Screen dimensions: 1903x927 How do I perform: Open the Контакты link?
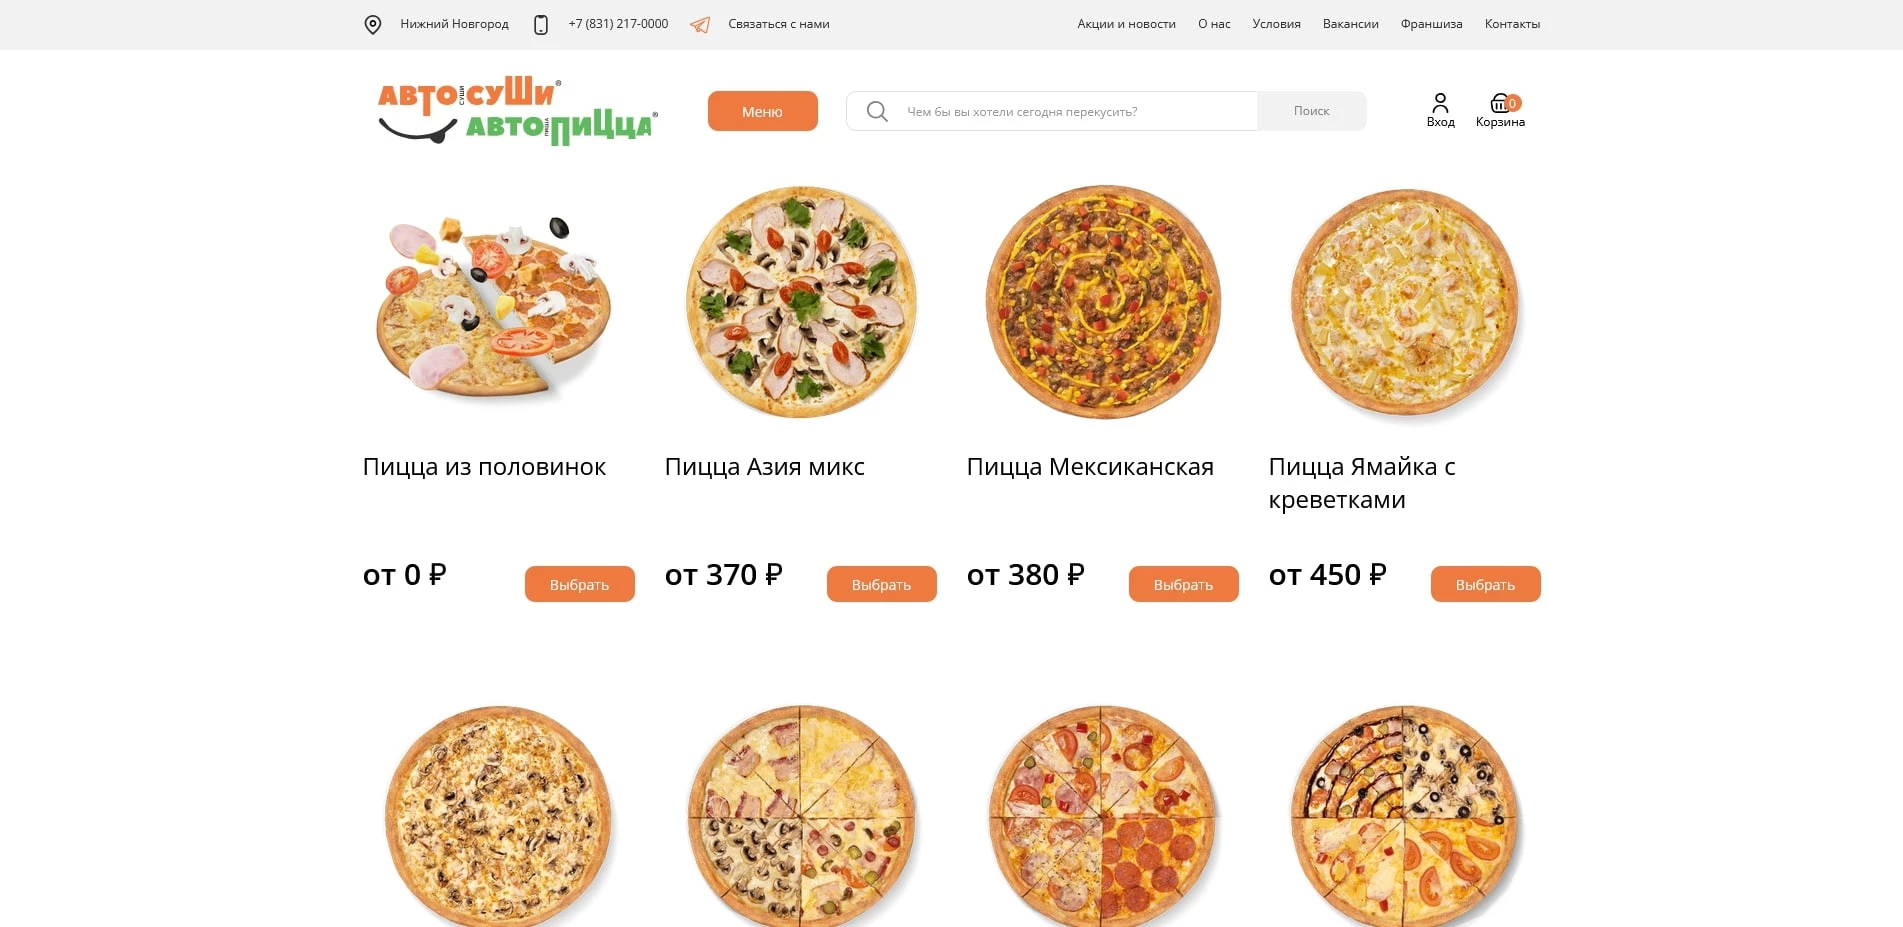(1512, 24)
